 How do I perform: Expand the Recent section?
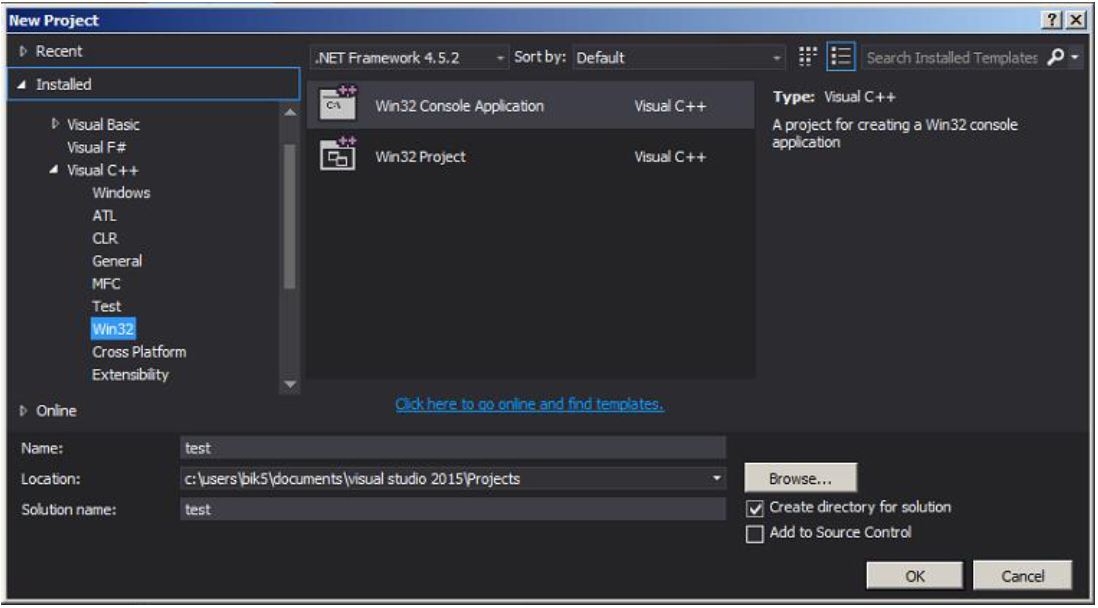[24, 51]
